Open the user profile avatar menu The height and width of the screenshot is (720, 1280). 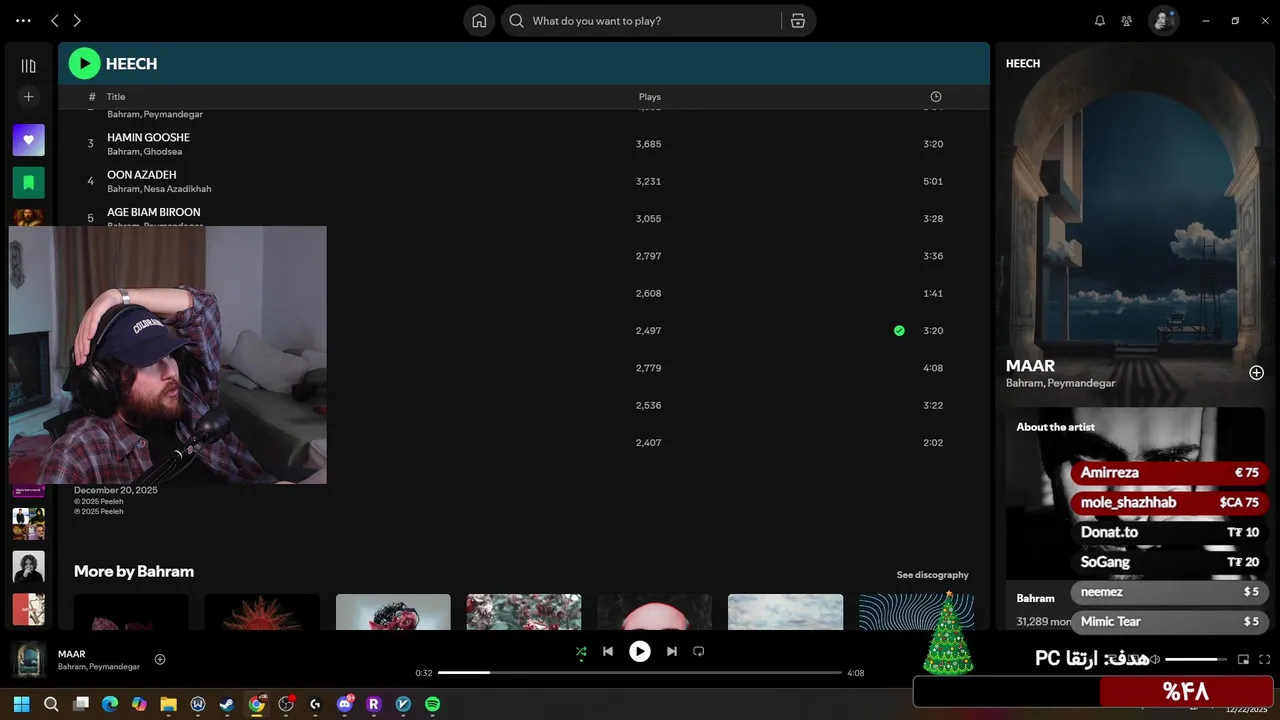[1163, 20]
